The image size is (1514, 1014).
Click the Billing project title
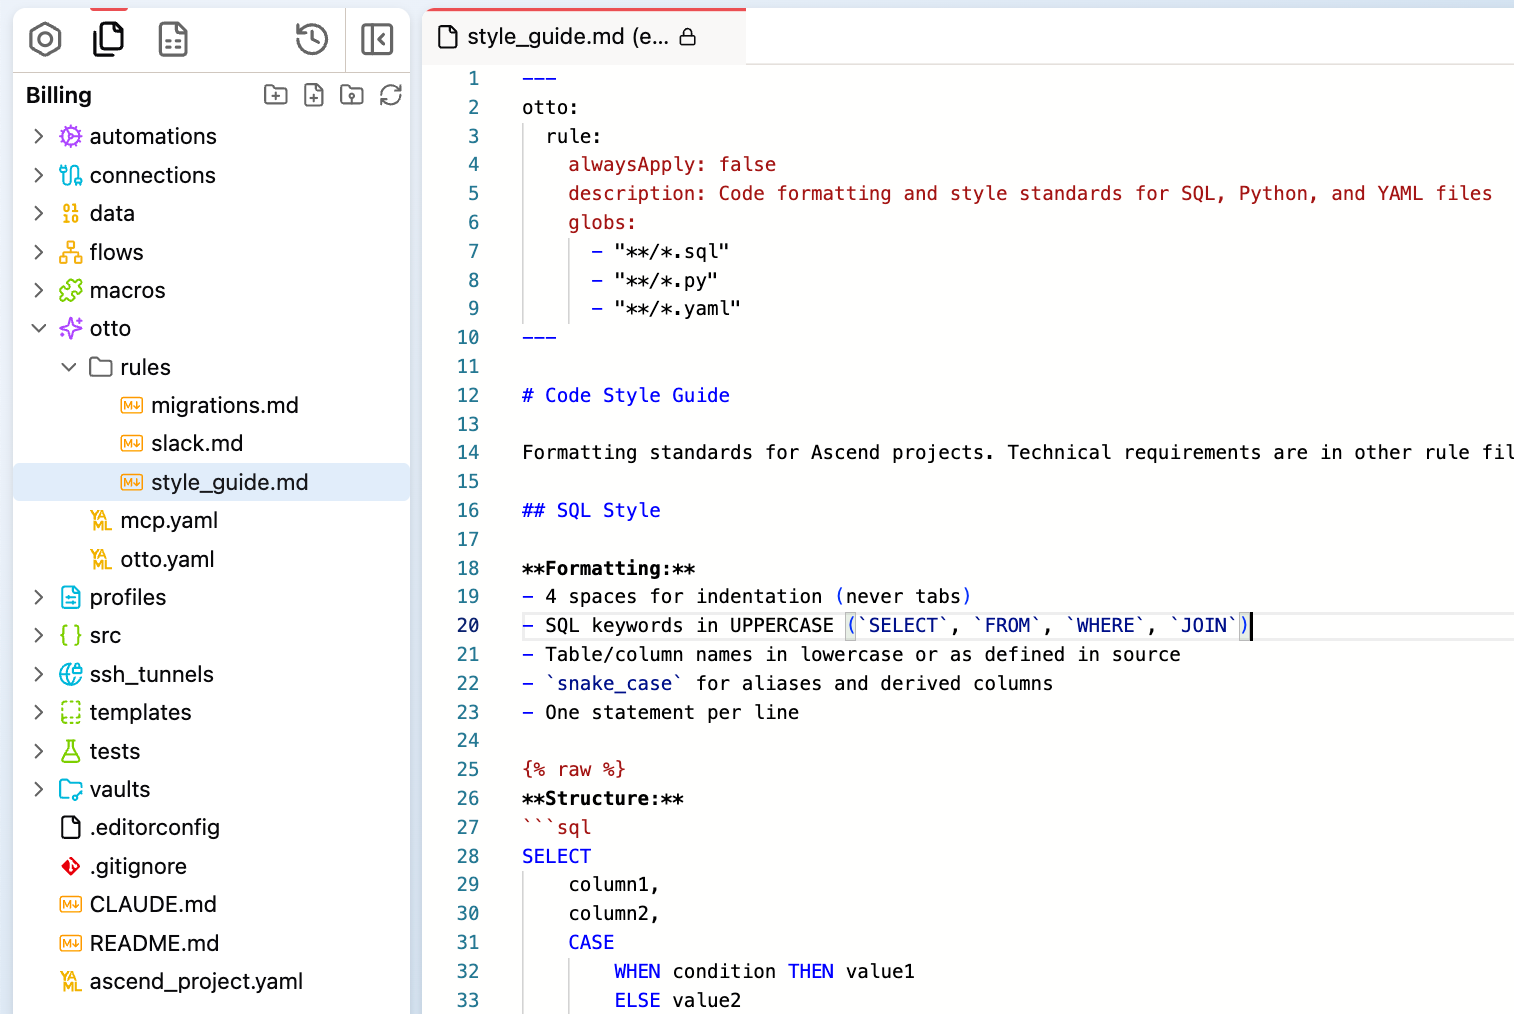(x=59, y=95)
